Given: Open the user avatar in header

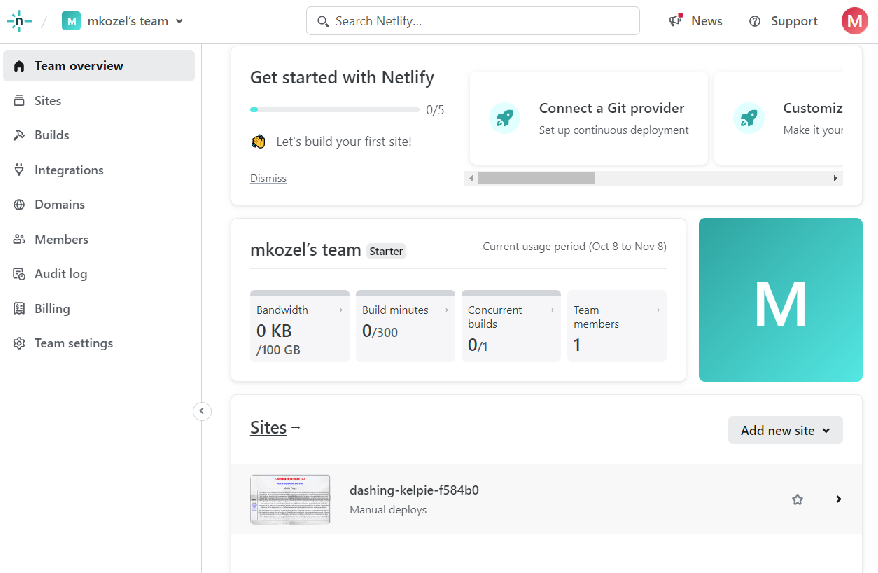Looking at the screenshot, I should pyautogui.click(x=854, y=21).
